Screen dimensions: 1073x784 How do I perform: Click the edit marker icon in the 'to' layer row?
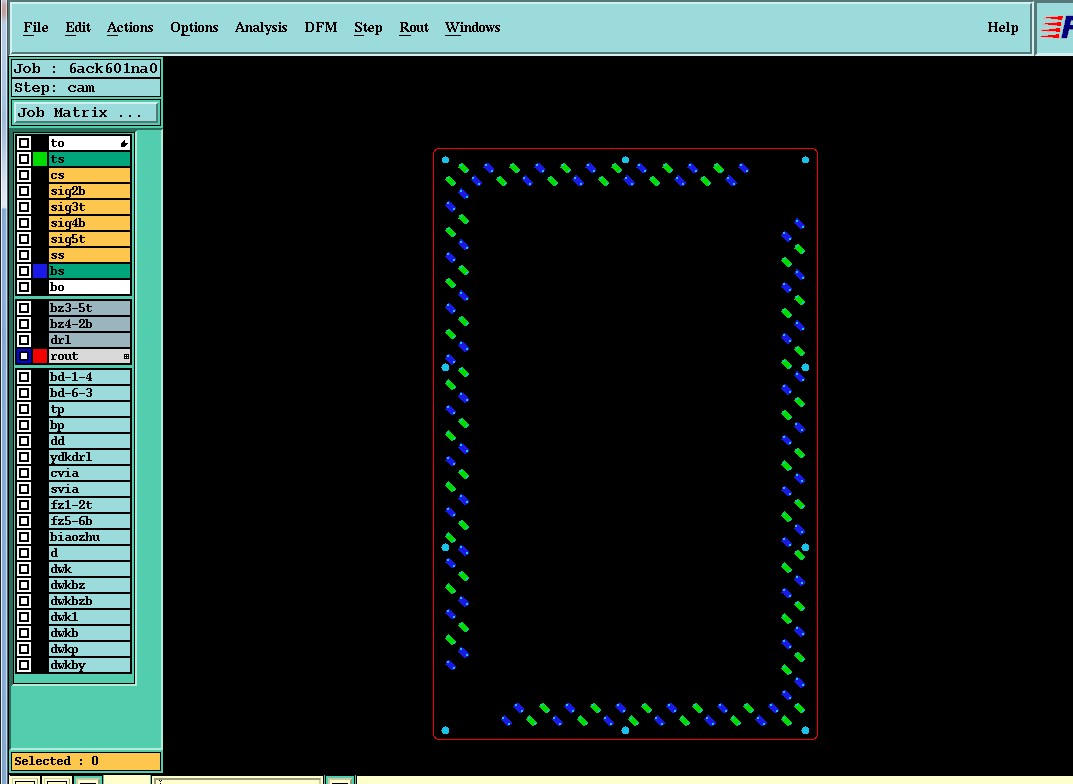pos(124,143)
